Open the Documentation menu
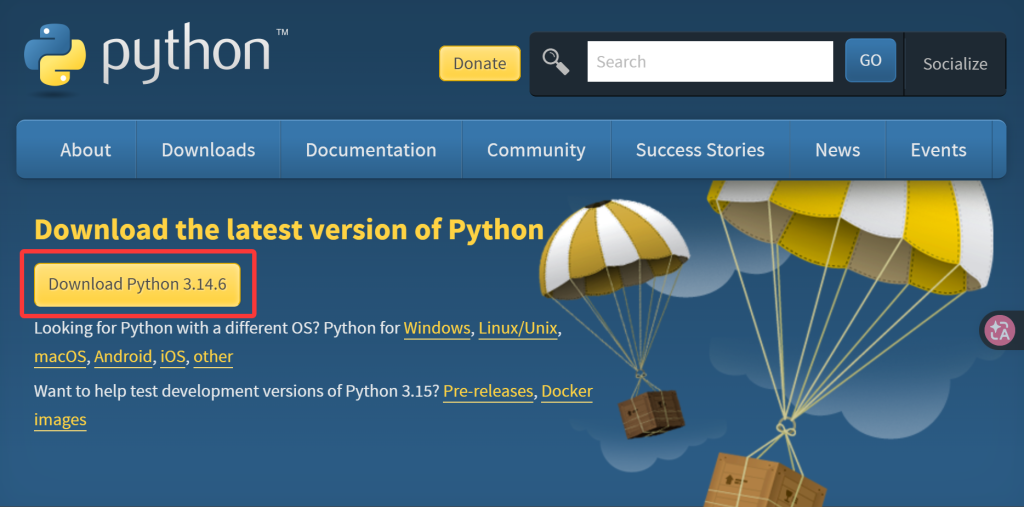Screen dimensions: 1024x507 [x=371, y=150]
